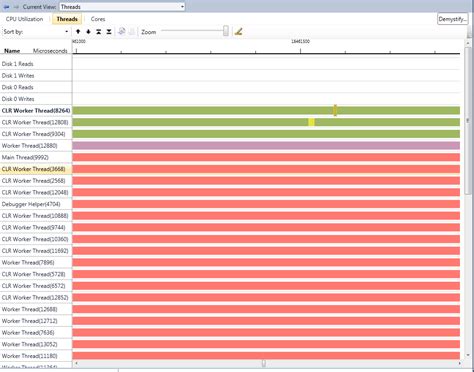The width and height of the screenshot is (474, 372).
Task: Click the horizontal scrollbar right arrow
Action: click(460, 363)
